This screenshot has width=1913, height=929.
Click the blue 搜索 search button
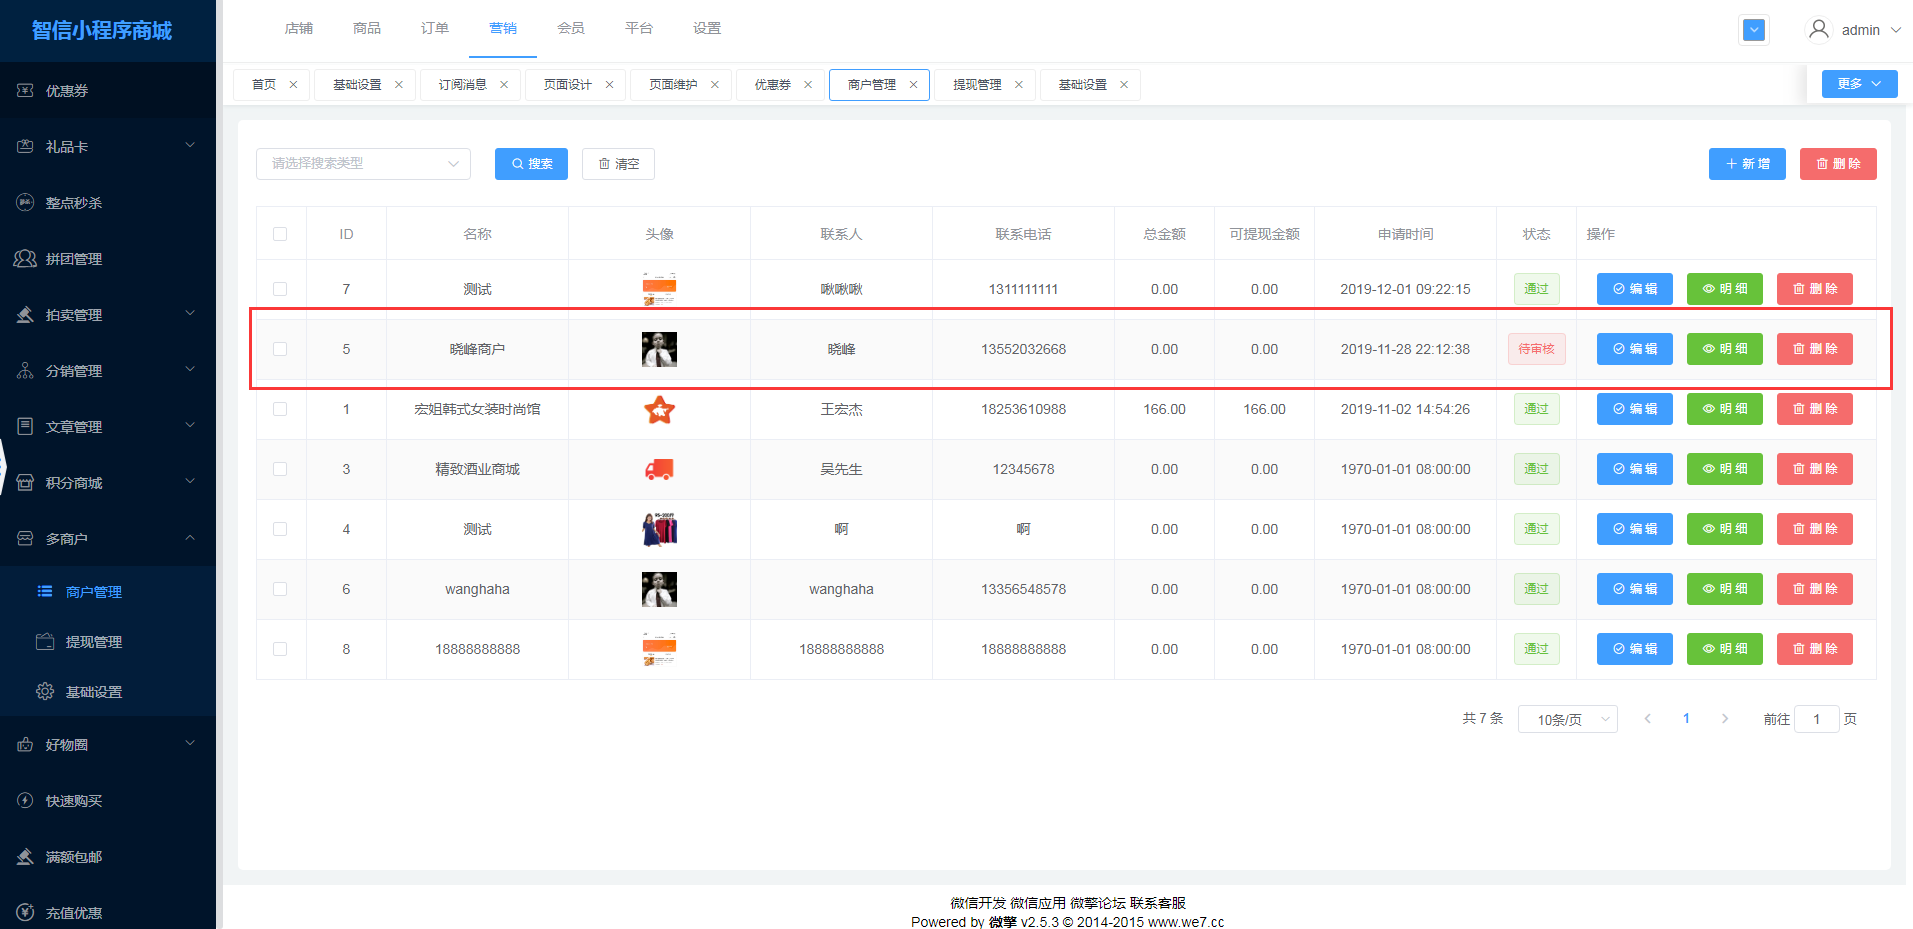pyautogui.click(x=531, y=164)
